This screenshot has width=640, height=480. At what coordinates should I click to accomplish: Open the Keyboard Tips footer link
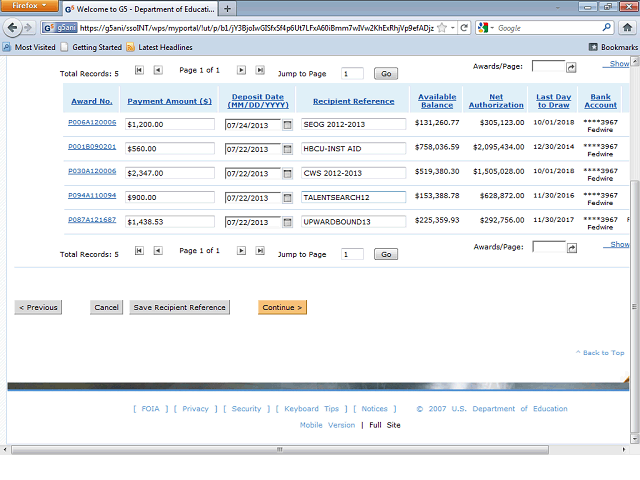[x=311, y=409]
